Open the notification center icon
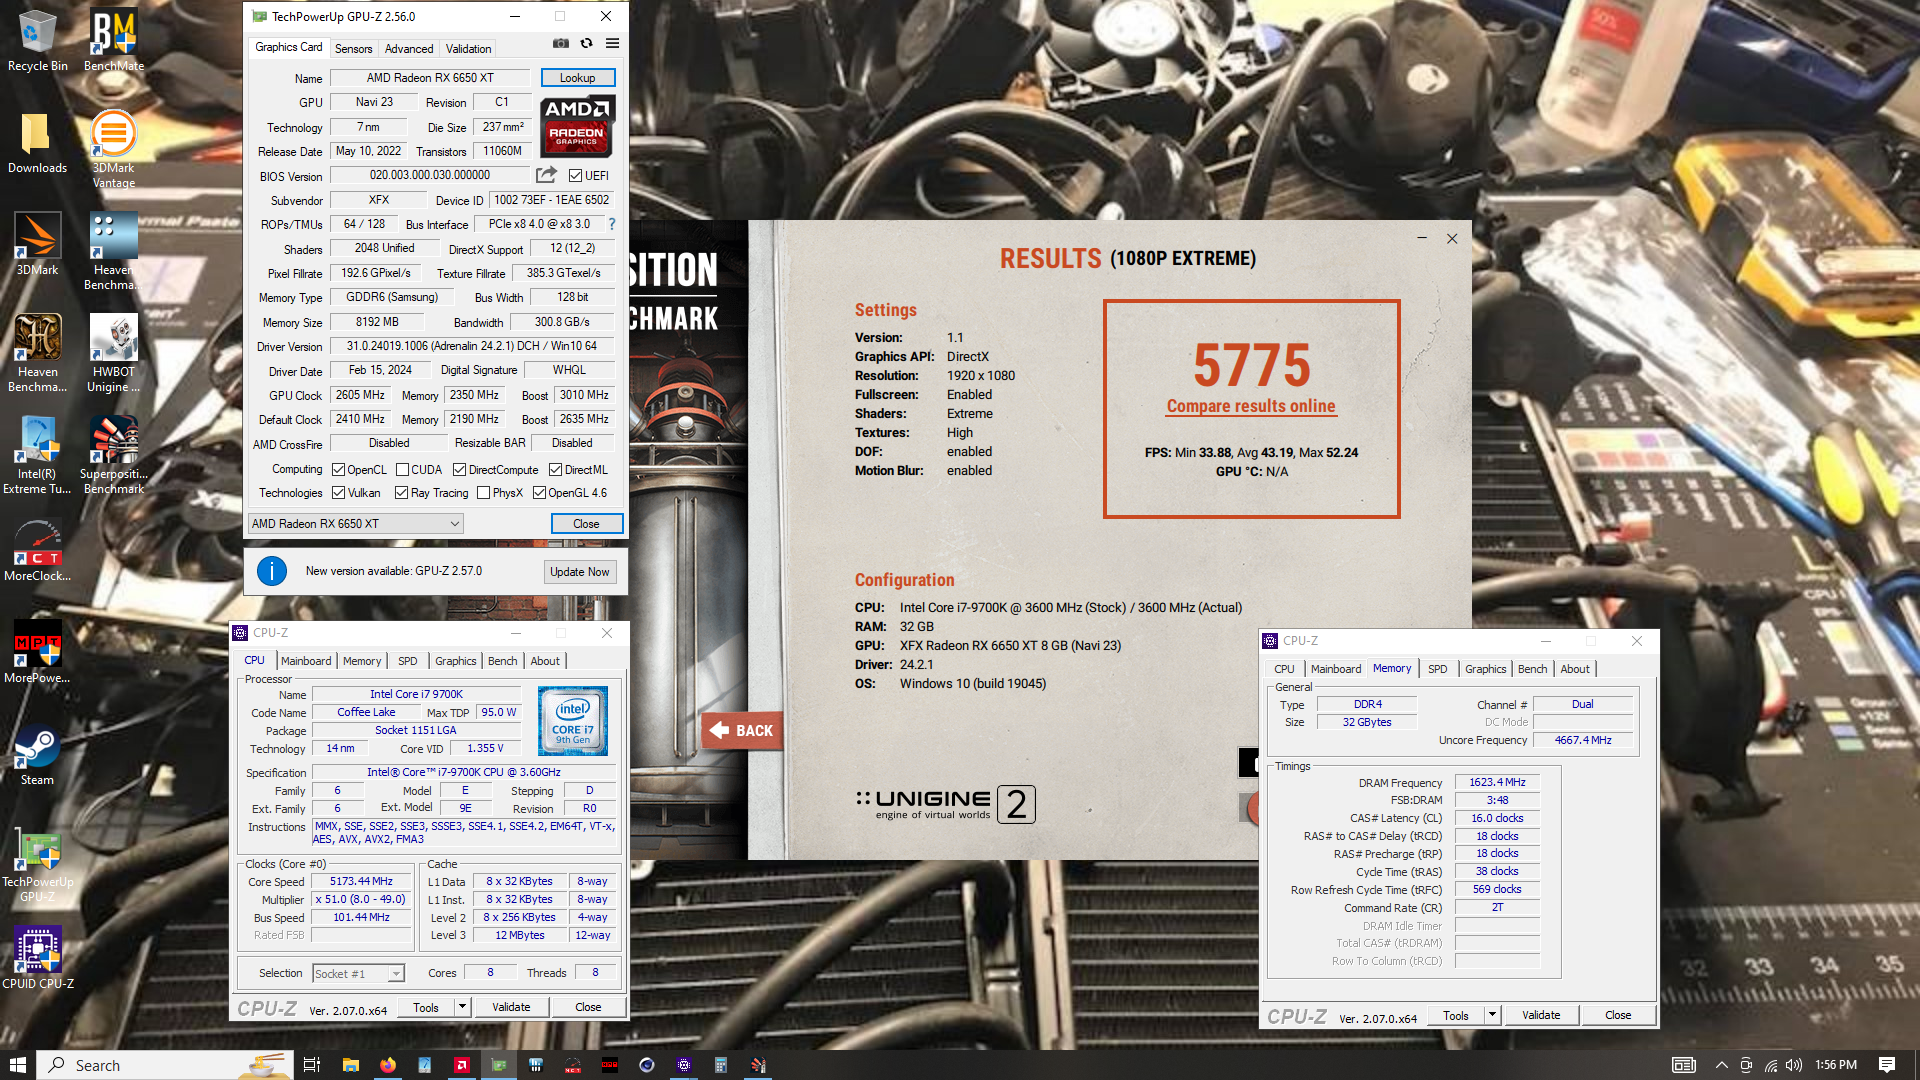Viewport: 1920px width, 1080px height. tap(1887, 1065)
